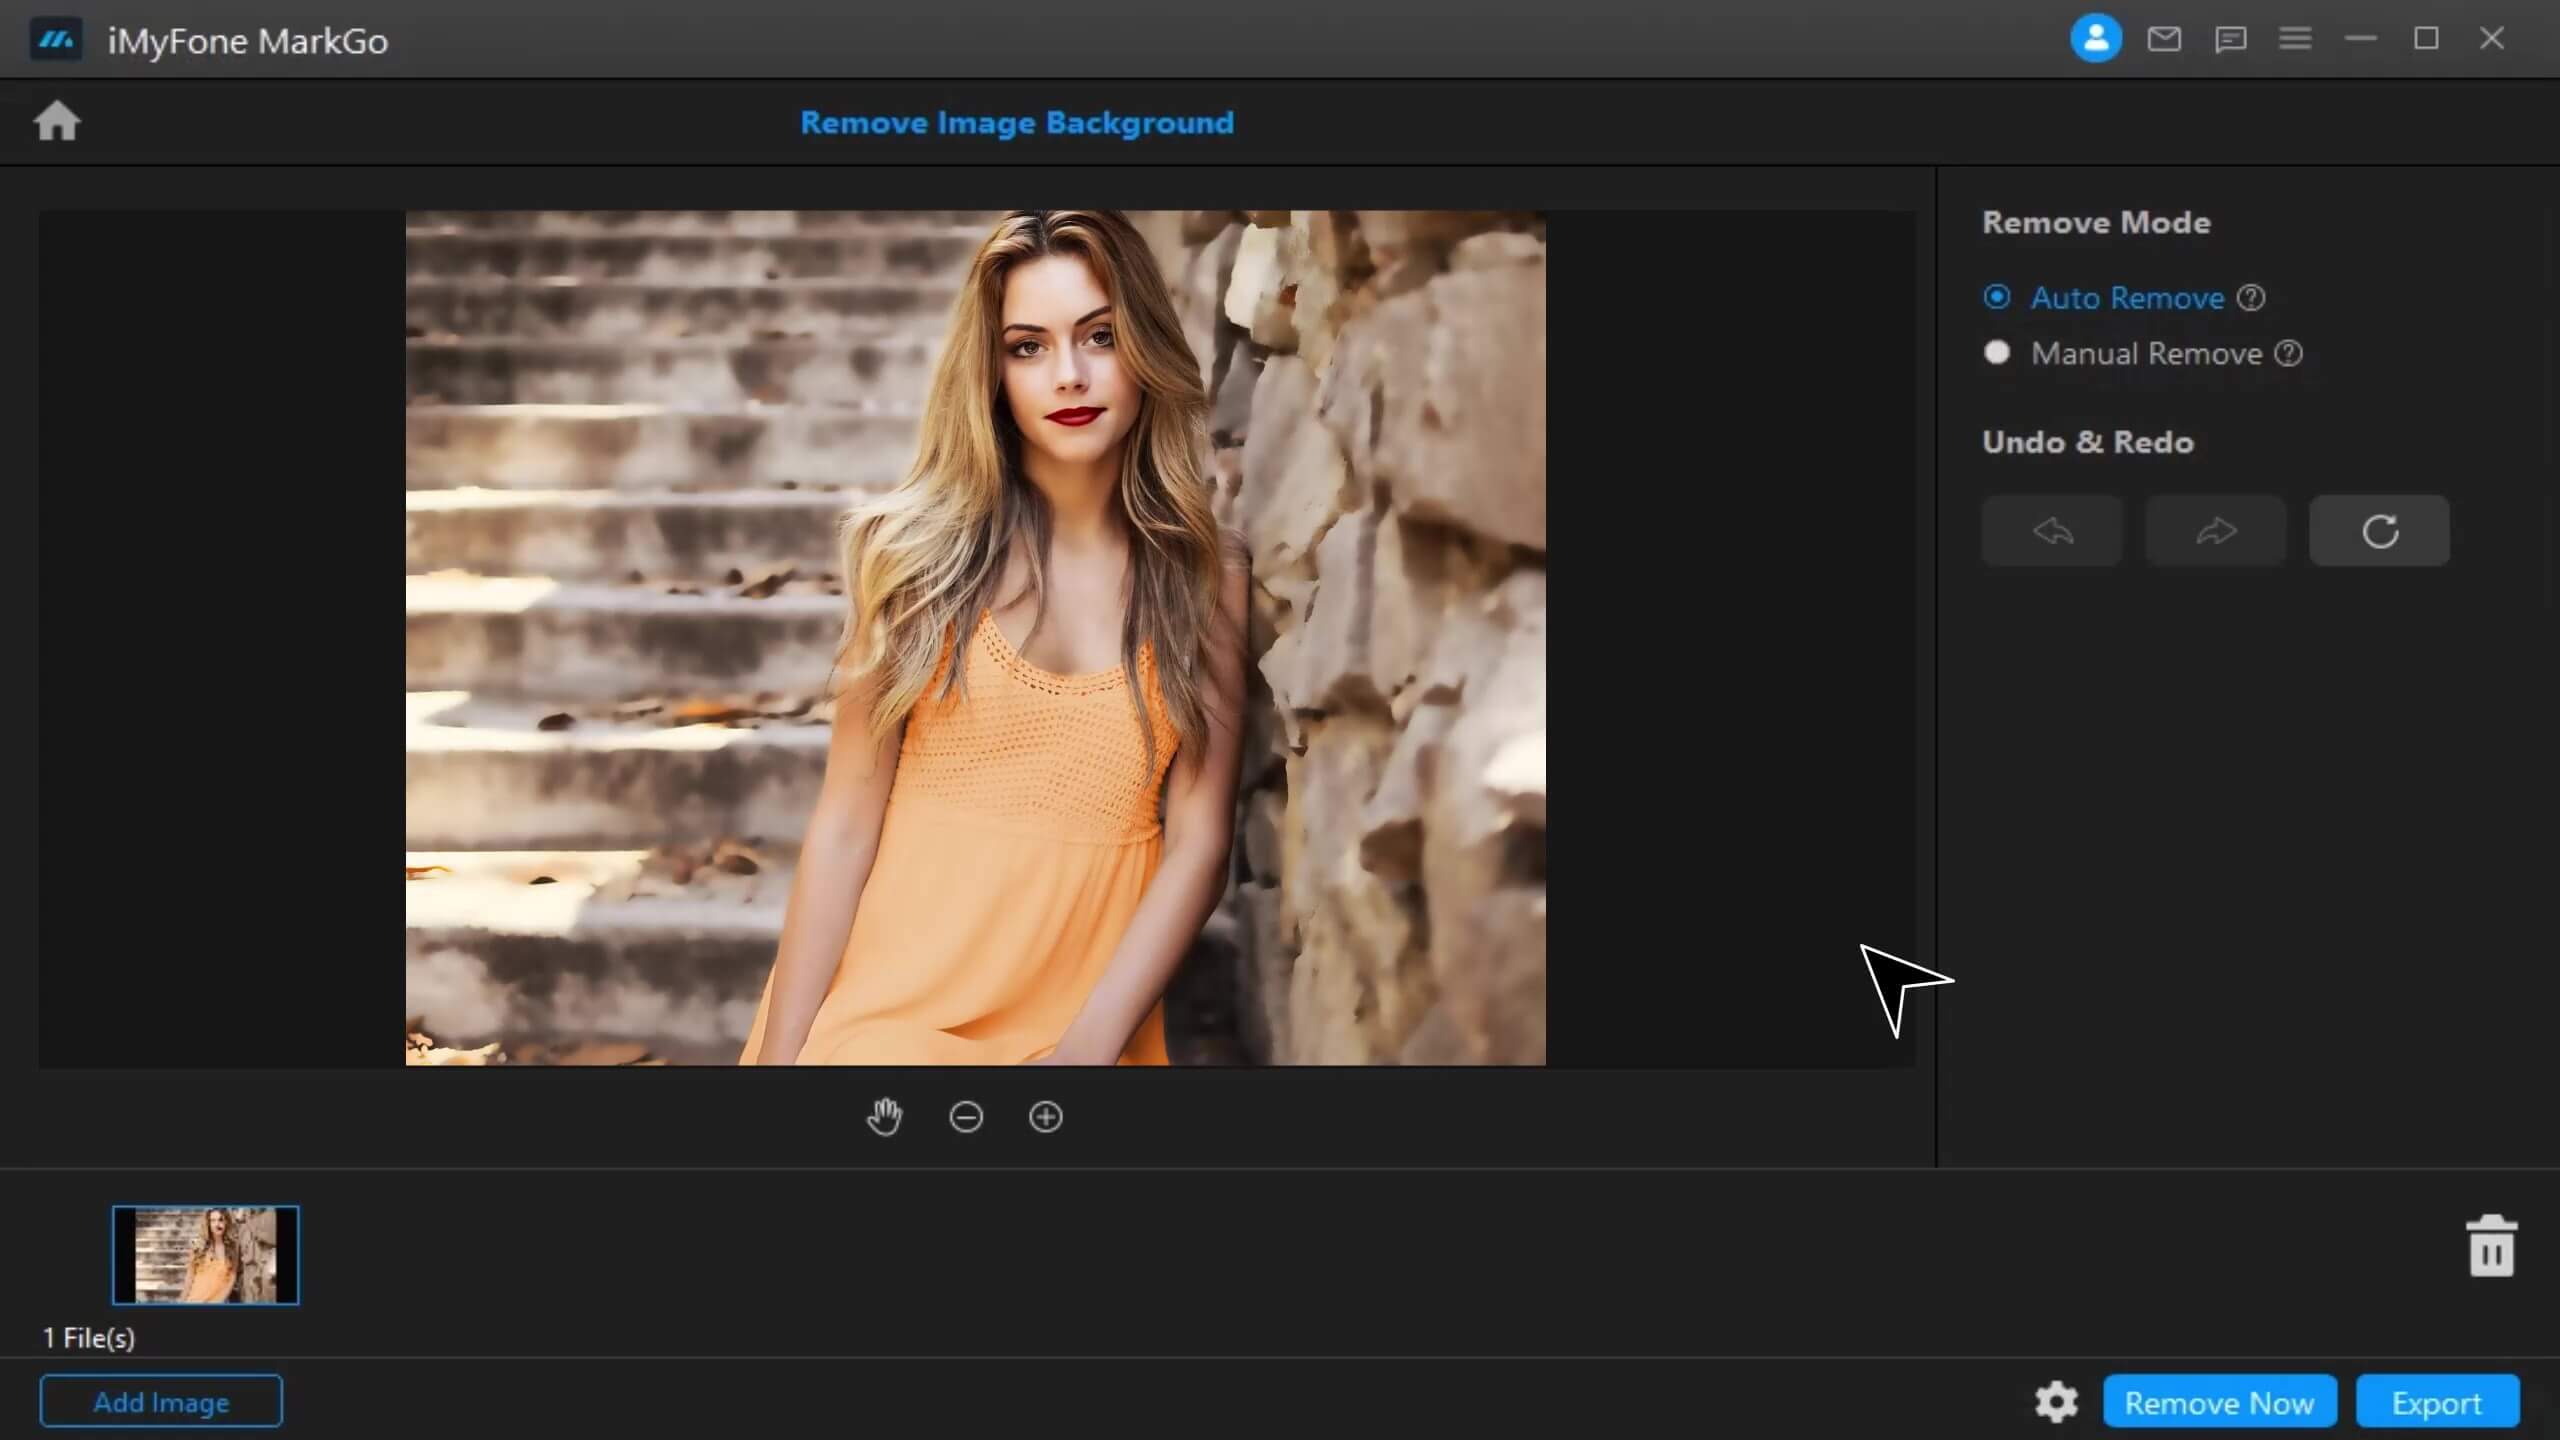Screen dimensions: 2560x1440
Task: Click the Add Image button
Action: click(158, 1403)
